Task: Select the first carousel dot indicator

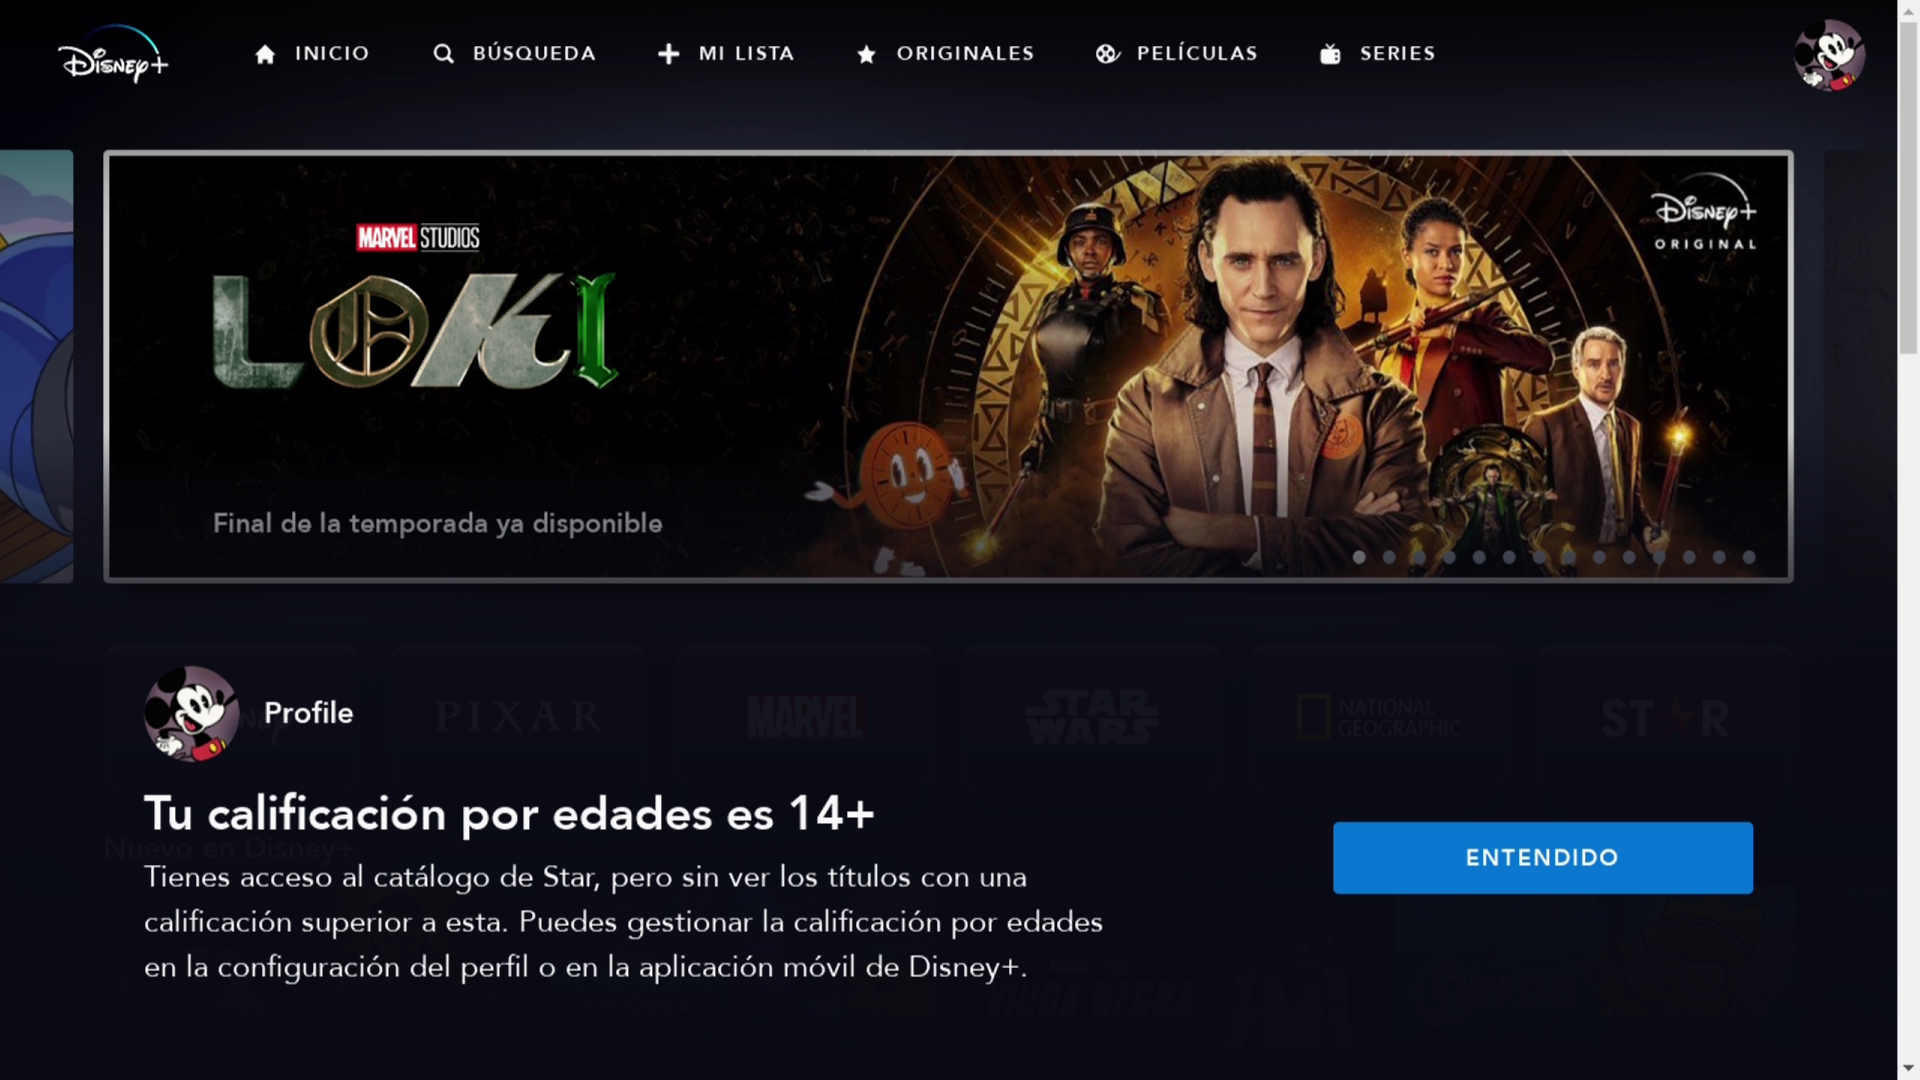Action: click(x=1359, y=557)
